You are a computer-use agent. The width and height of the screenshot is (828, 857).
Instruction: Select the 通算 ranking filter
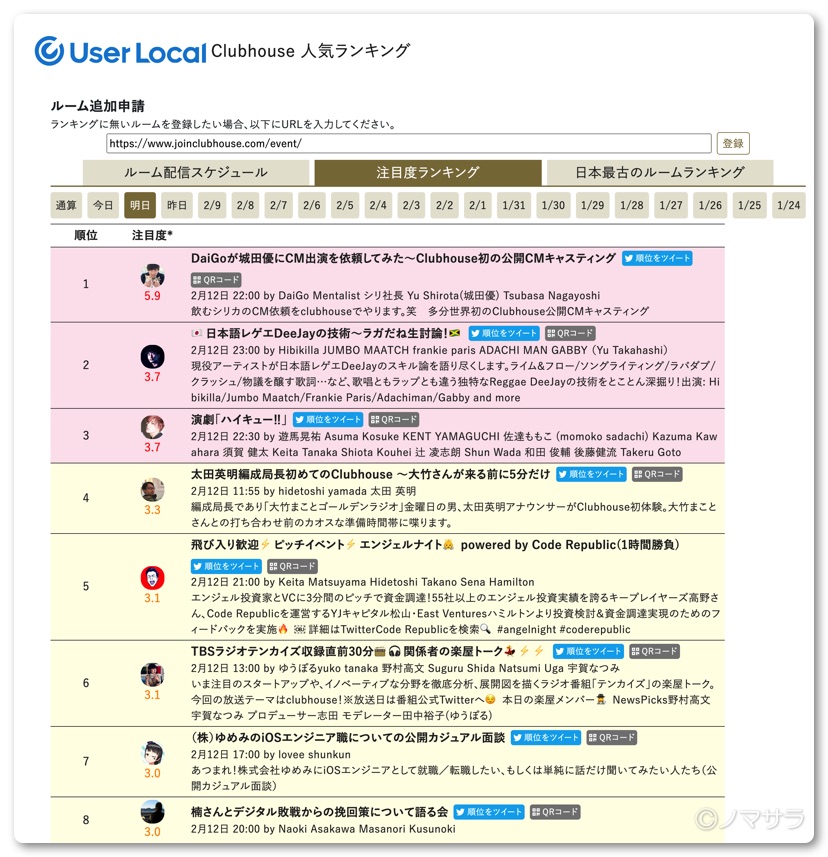(x=66, y=206)
